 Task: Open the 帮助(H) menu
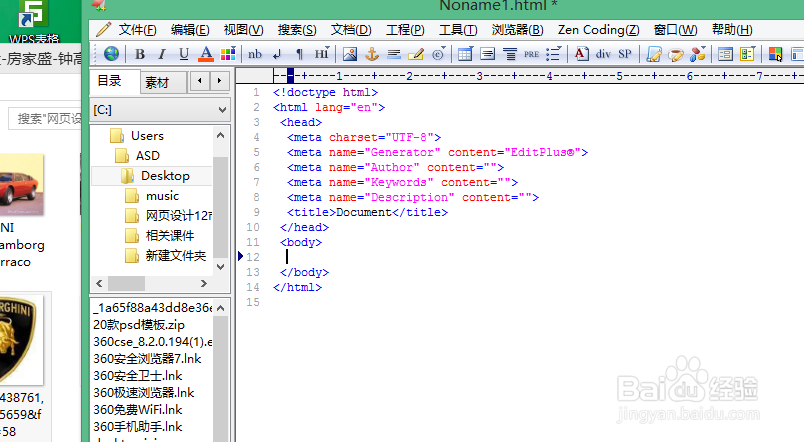(x=732, y=30)
